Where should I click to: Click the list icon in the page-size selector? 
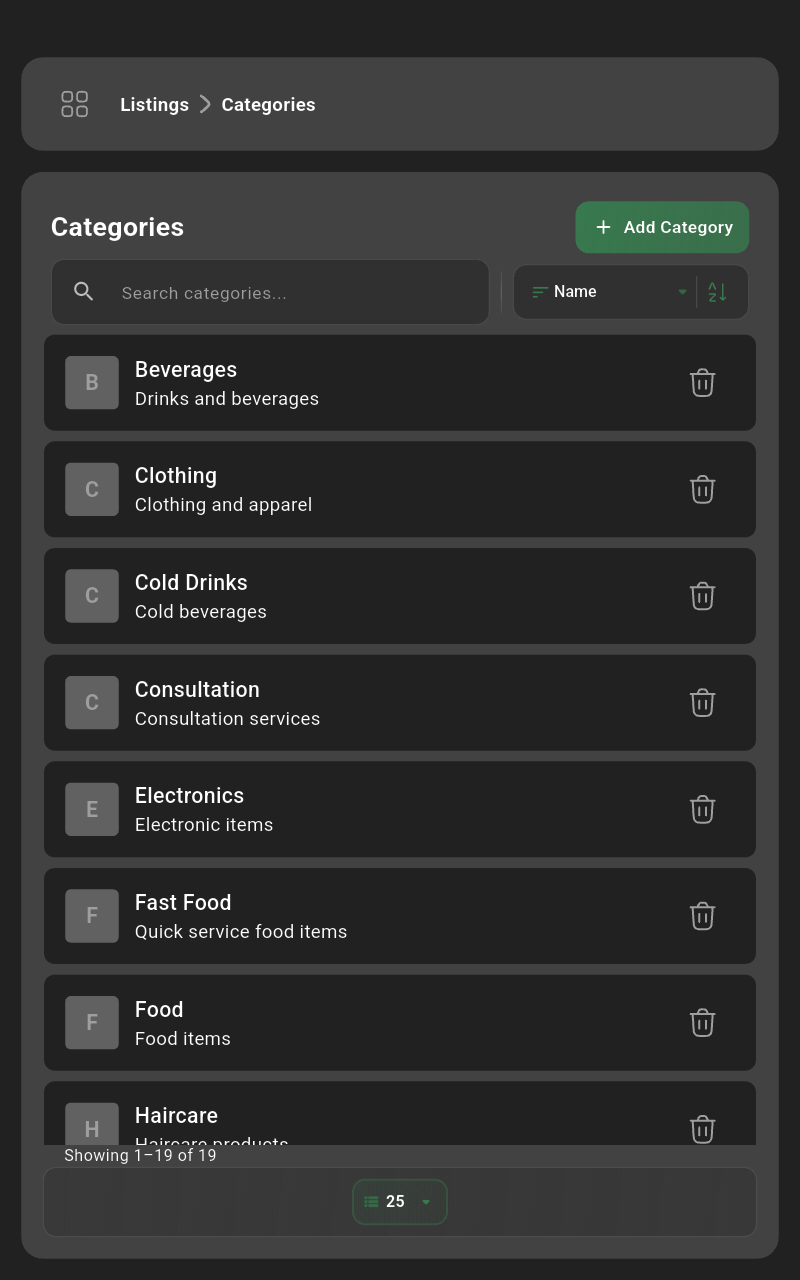pyautogui.click(x=369, y=1201)
